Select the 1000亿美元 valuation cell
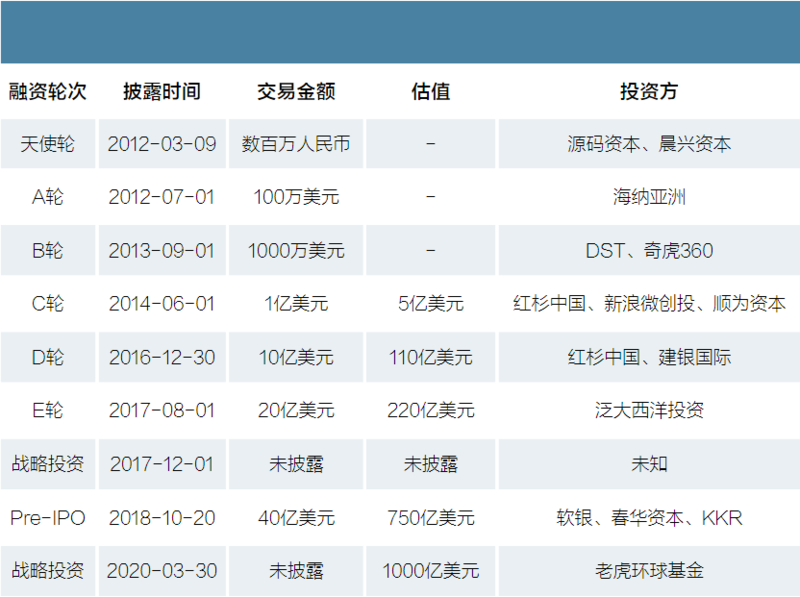800x597 pixels. click(430, 571)
